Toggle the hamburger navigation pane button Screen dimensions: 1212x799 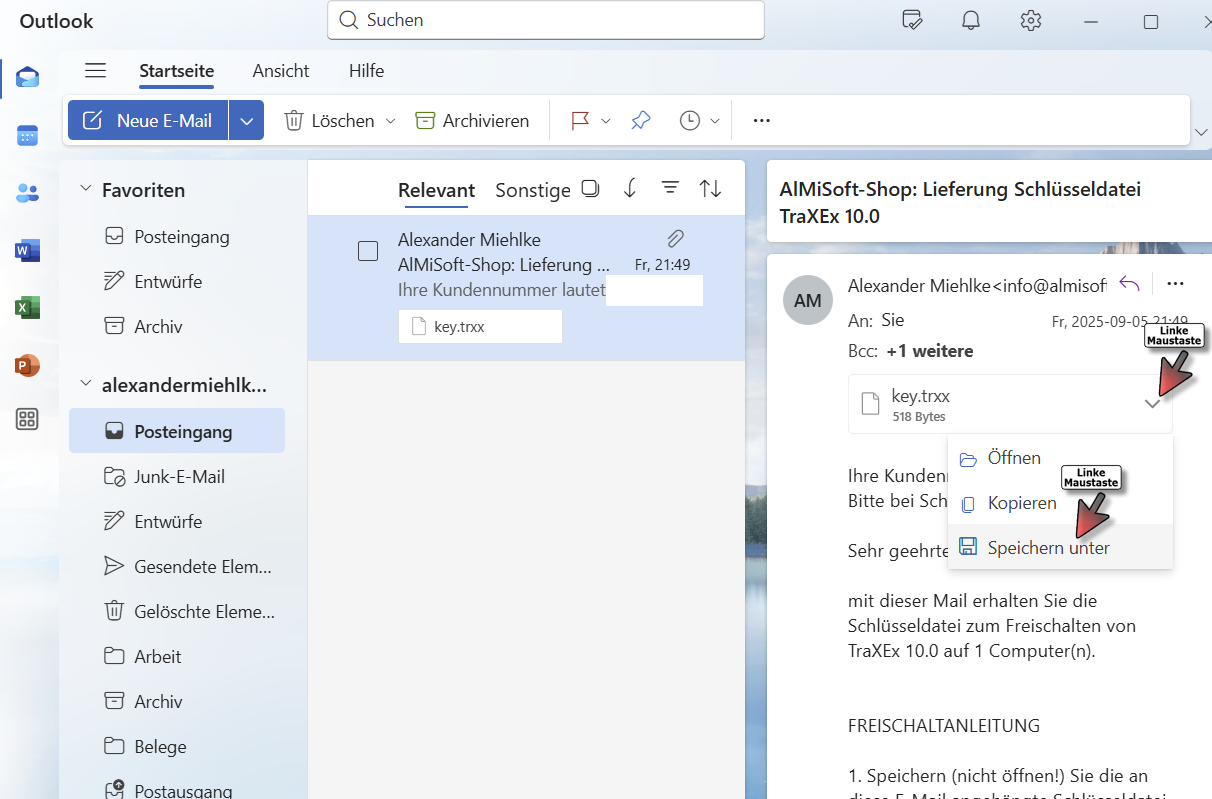tap(95, 71)
